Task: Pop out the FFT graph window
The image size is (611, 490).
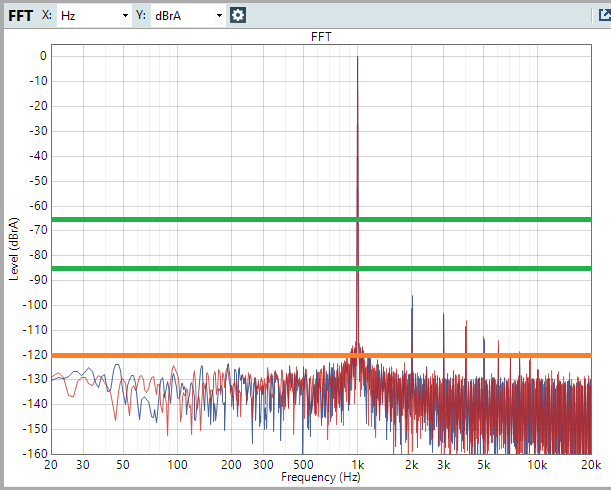Action: pos(604,15)
